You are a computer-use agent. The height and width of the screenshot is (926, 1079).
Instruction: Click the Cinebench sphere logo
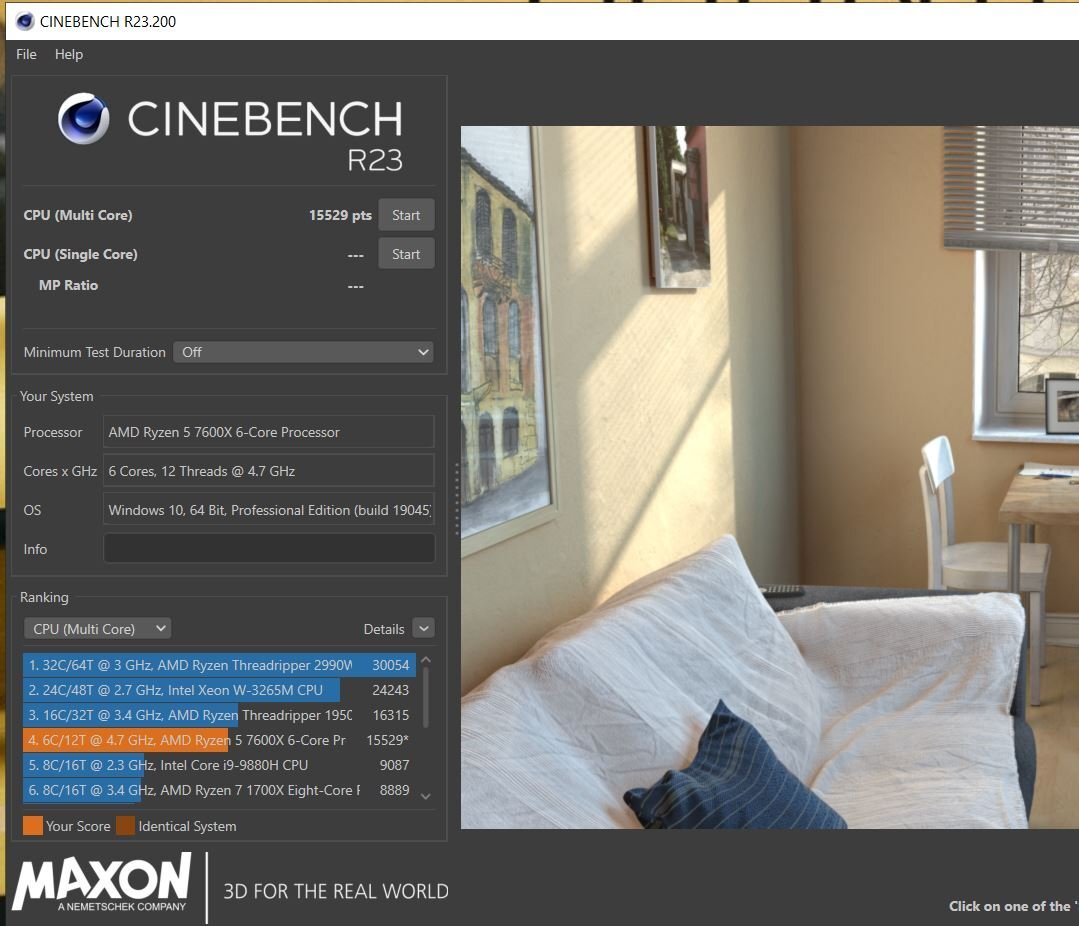[x=83, y=118]
